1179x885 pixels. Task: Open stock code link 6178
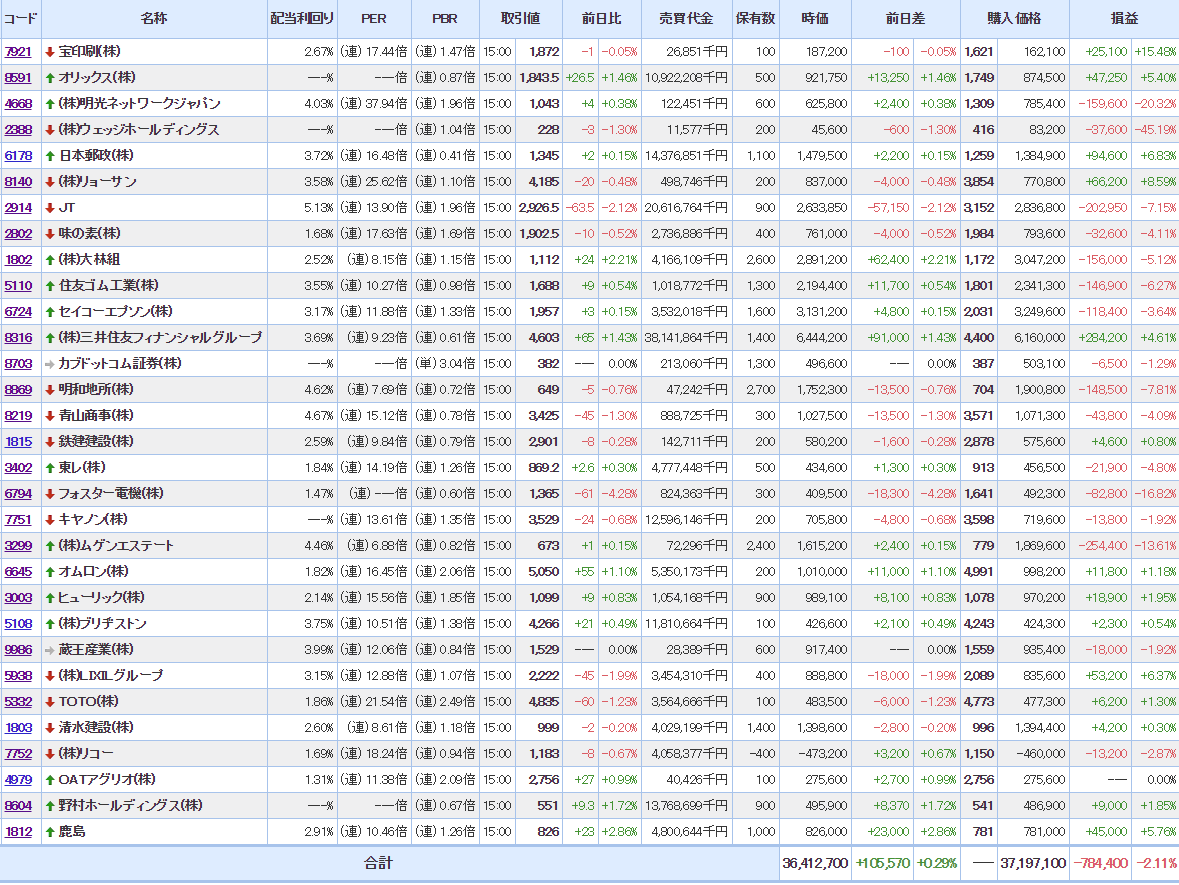click(18, 156)
